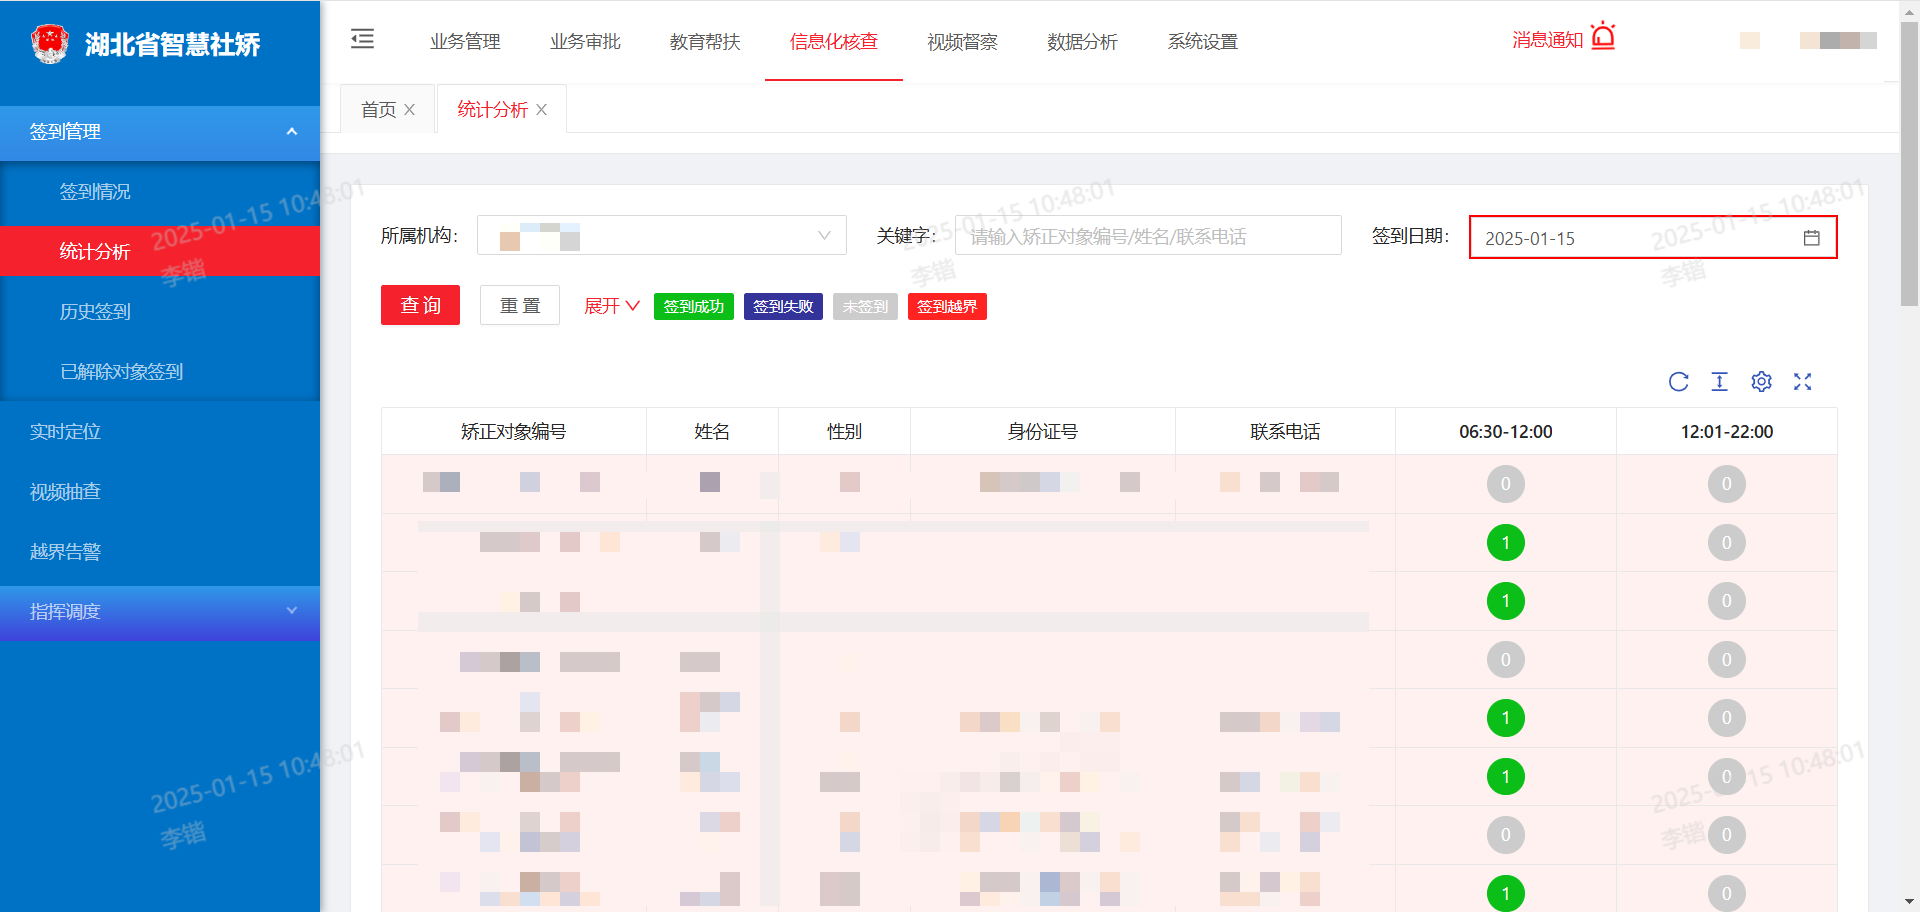
Task: Click the row density height icon
Action: coord(1719,382)
